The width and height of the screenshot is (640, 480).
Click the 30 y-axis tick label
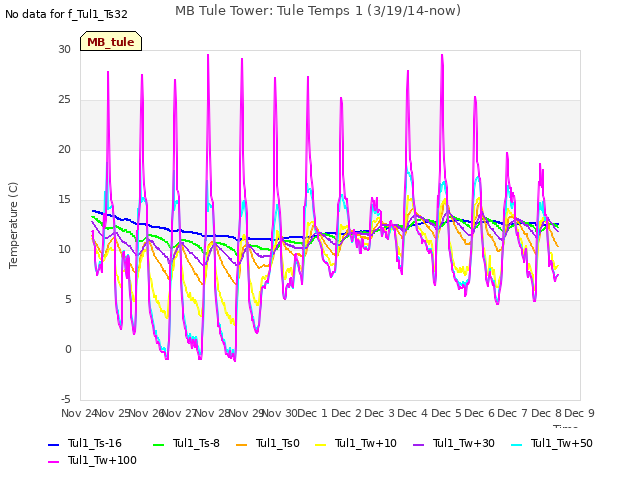pyautogui.click(x=64, y=49)
